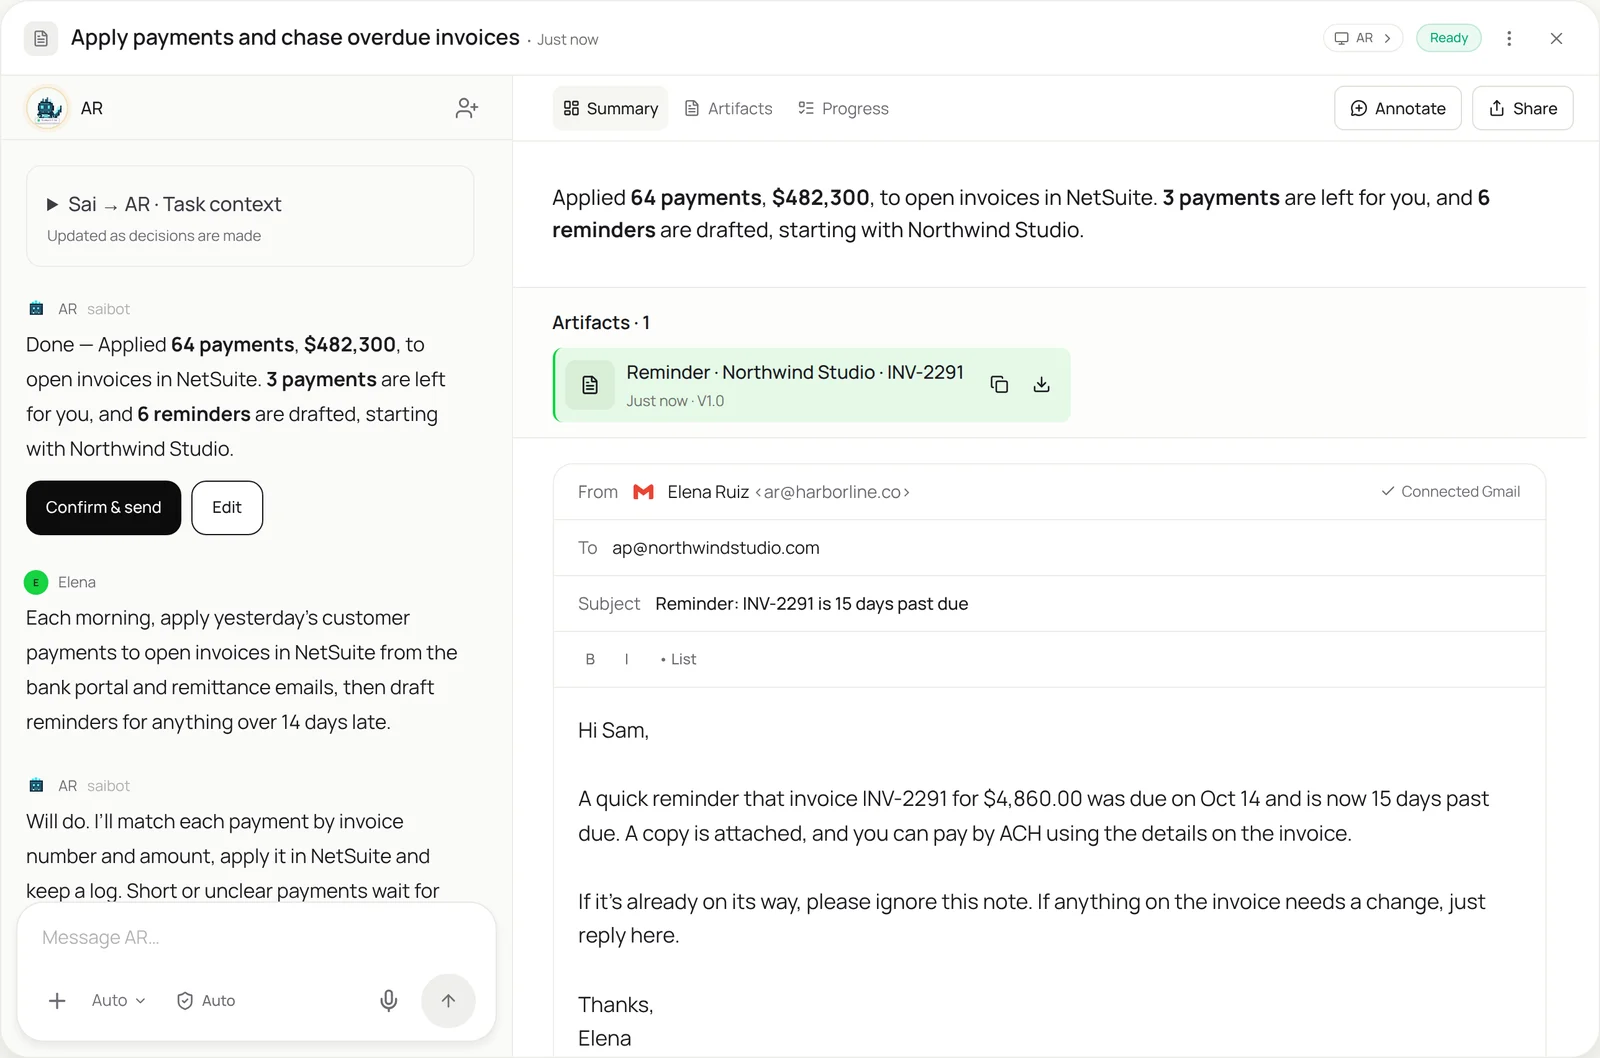Click the microphone icon for voice input
Viewport: 1600px width, 1058px height.
[x=389, y=1000]
